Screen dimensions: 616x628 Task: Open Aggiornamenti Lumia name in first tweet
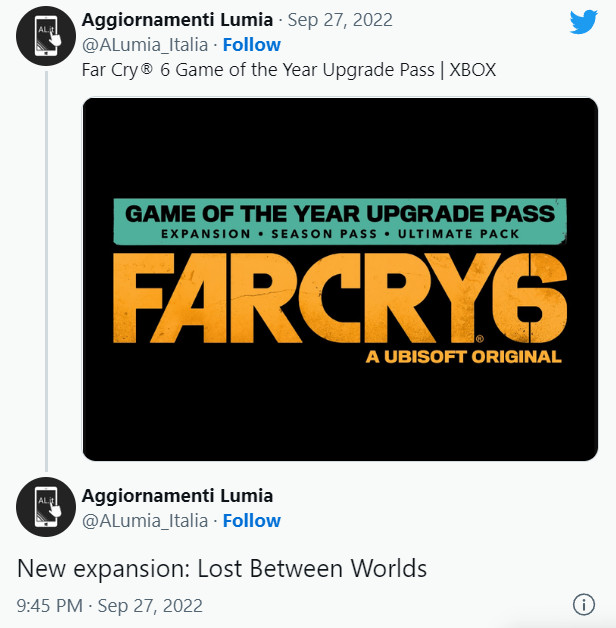176,21
